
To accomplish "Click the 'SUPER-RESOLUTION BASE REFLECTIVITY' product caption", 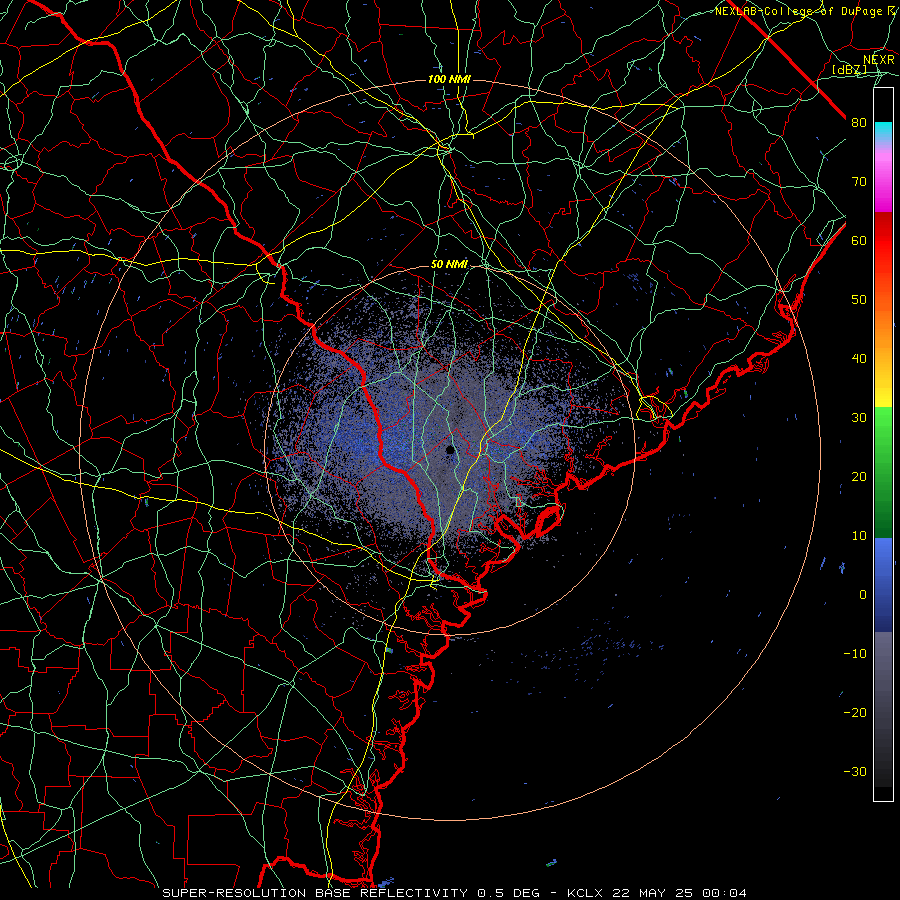I will point(315,893).
